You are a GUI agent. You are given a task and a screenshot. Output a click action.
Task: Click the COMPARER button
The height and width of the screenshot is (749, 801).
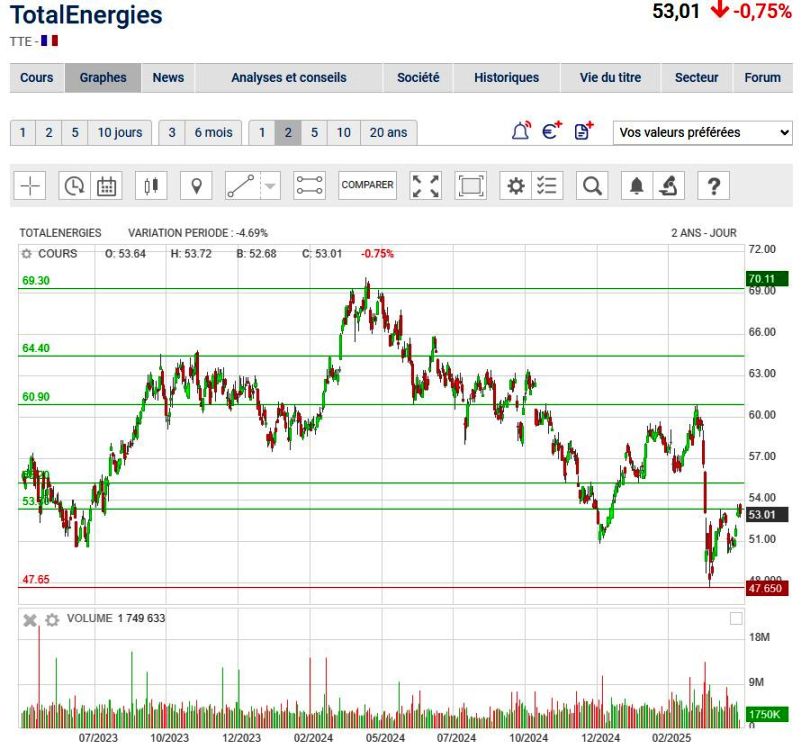coord(367,185)
